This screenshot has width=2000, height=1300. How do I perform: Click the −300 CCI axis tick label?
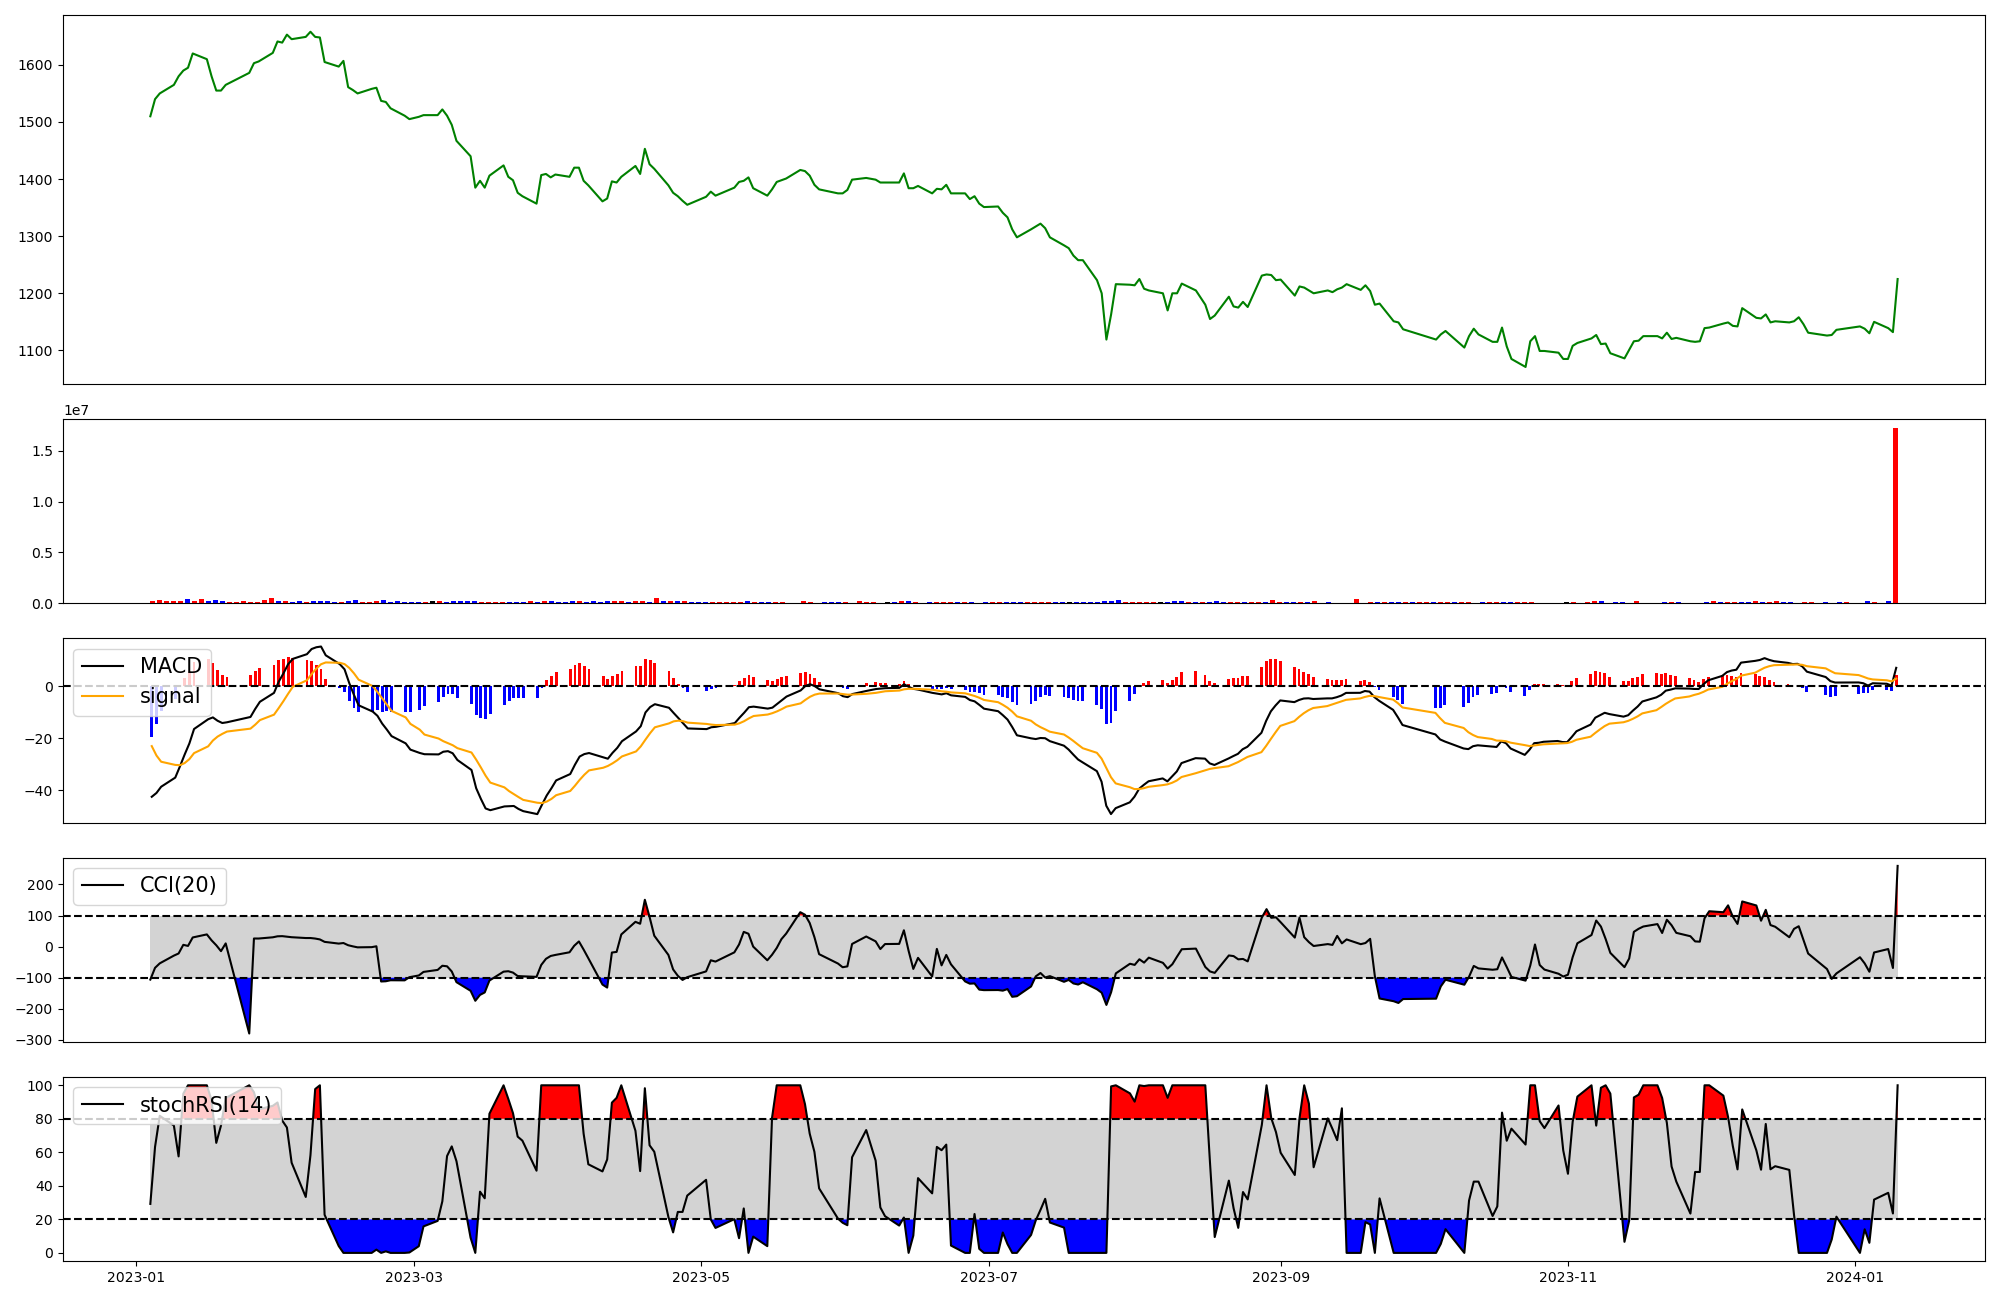[34, 1040]
